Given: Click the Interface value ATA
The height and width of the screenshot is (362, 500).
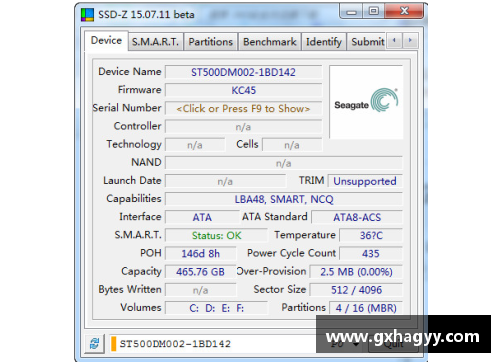Looking at the screenshot, I should (x=202, y=217).
